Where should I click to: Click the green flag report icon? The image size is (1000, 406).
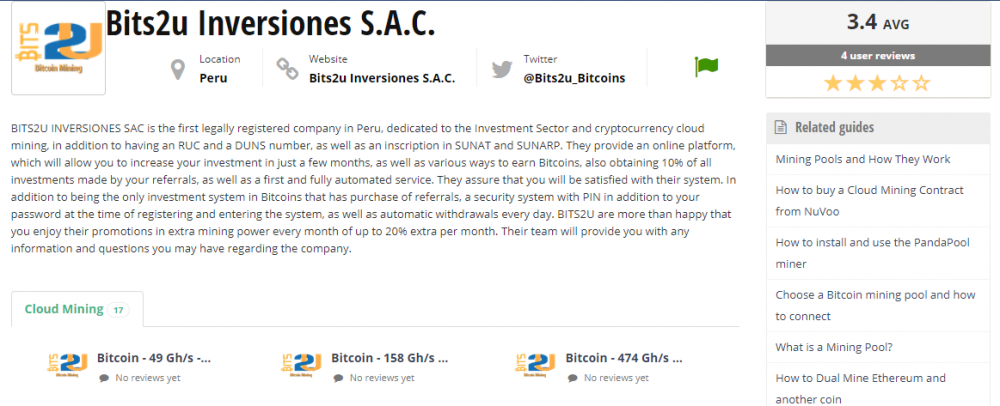[706, 66]
